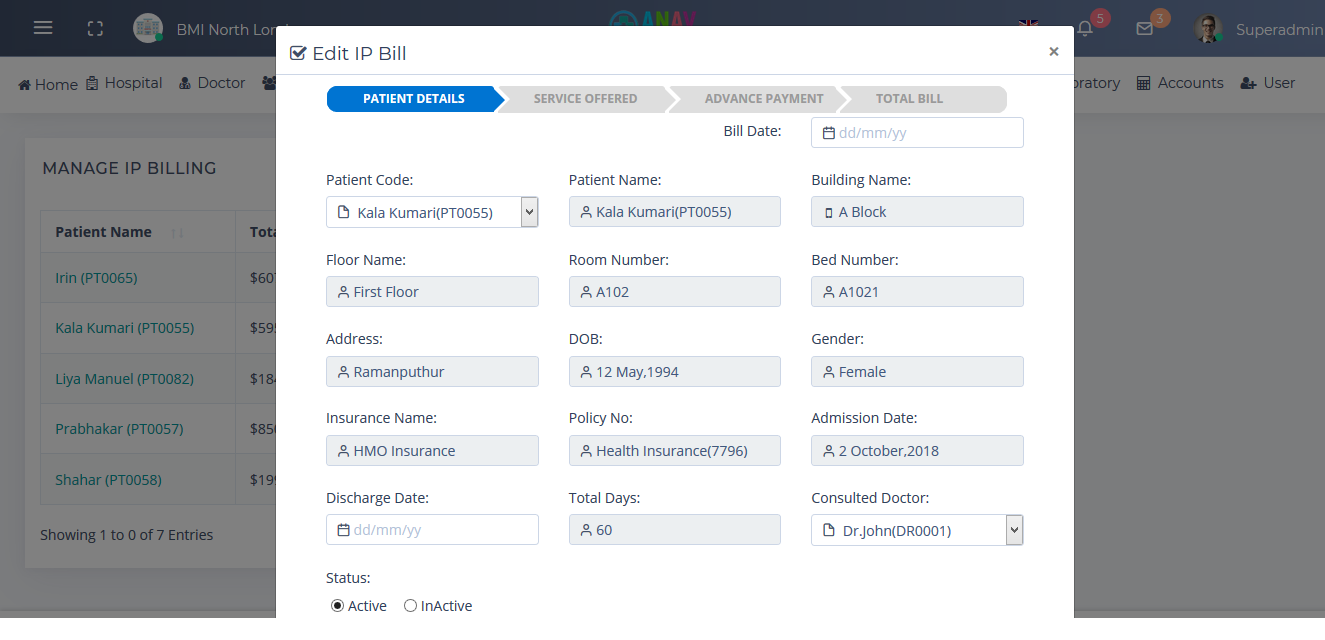Open the Accounts menu
This screenshot has width=1325, height=640.
tap(1180, 83)
